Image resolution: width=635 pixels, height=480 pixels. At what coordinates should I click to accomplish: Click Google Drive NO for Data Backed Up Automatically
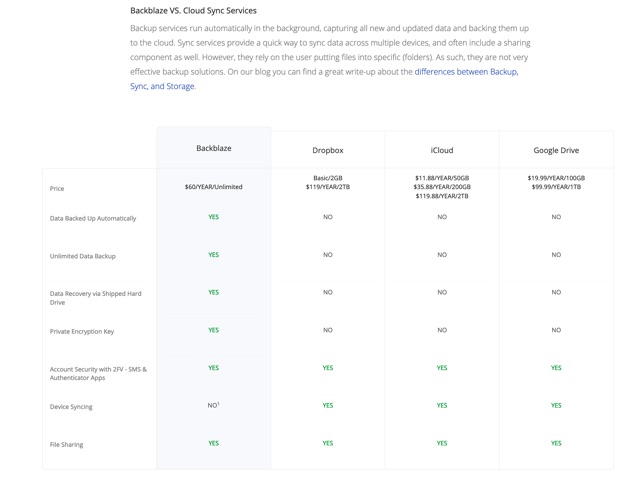click(556, 217)
